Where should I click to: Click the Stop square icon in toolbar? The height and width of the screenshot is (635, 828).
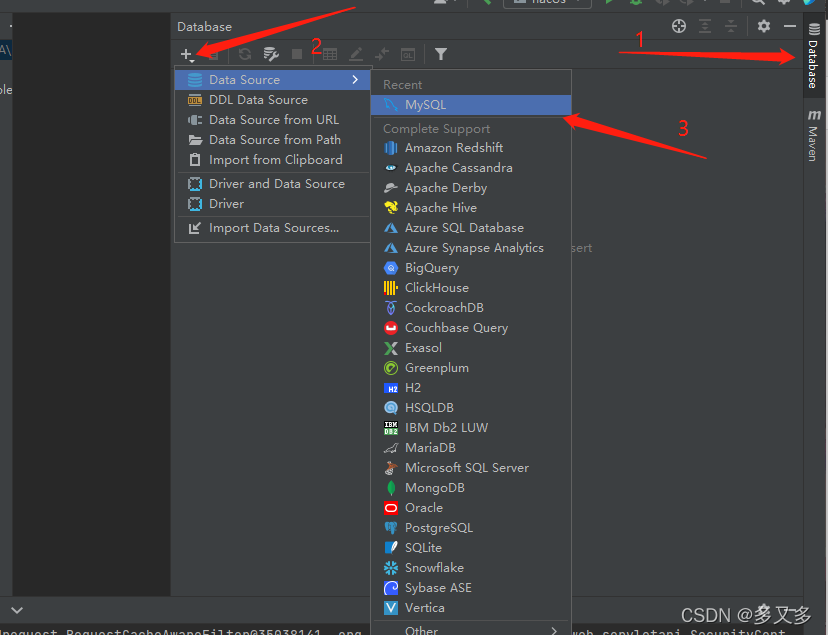(x=297, y=54)
